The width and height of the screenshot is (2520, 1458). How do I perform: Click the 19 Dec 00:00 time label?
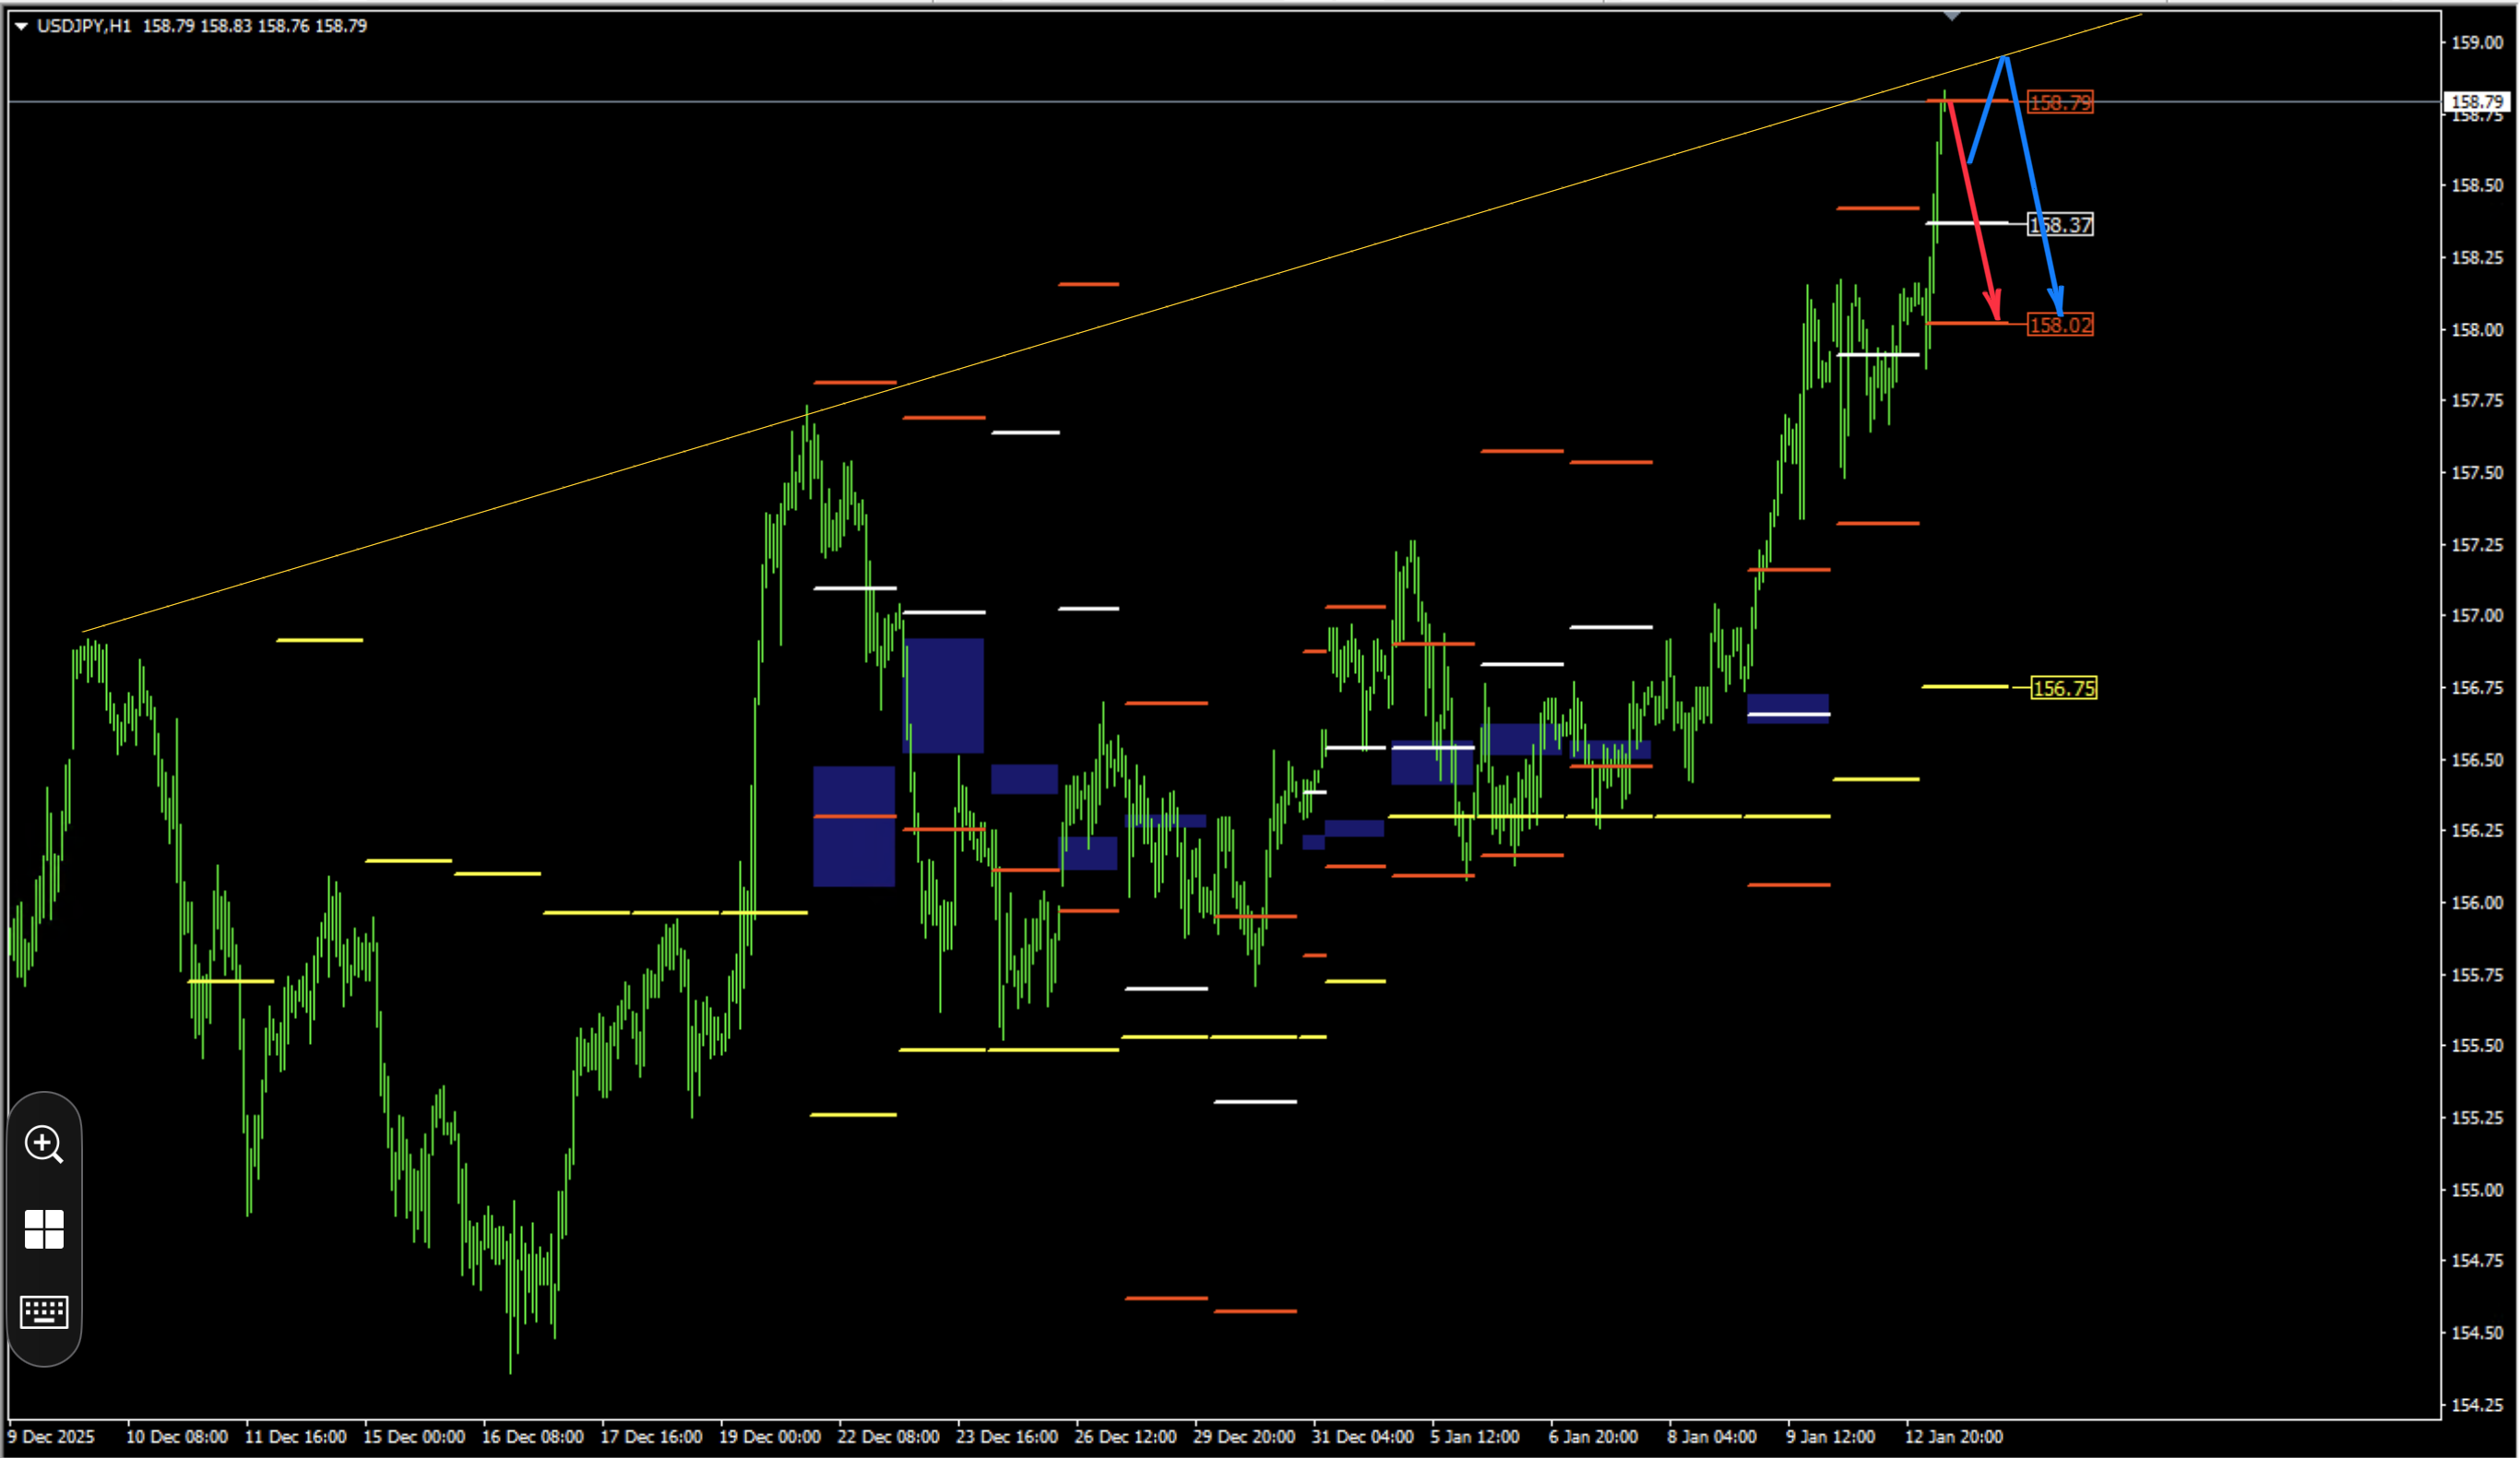770,1437
